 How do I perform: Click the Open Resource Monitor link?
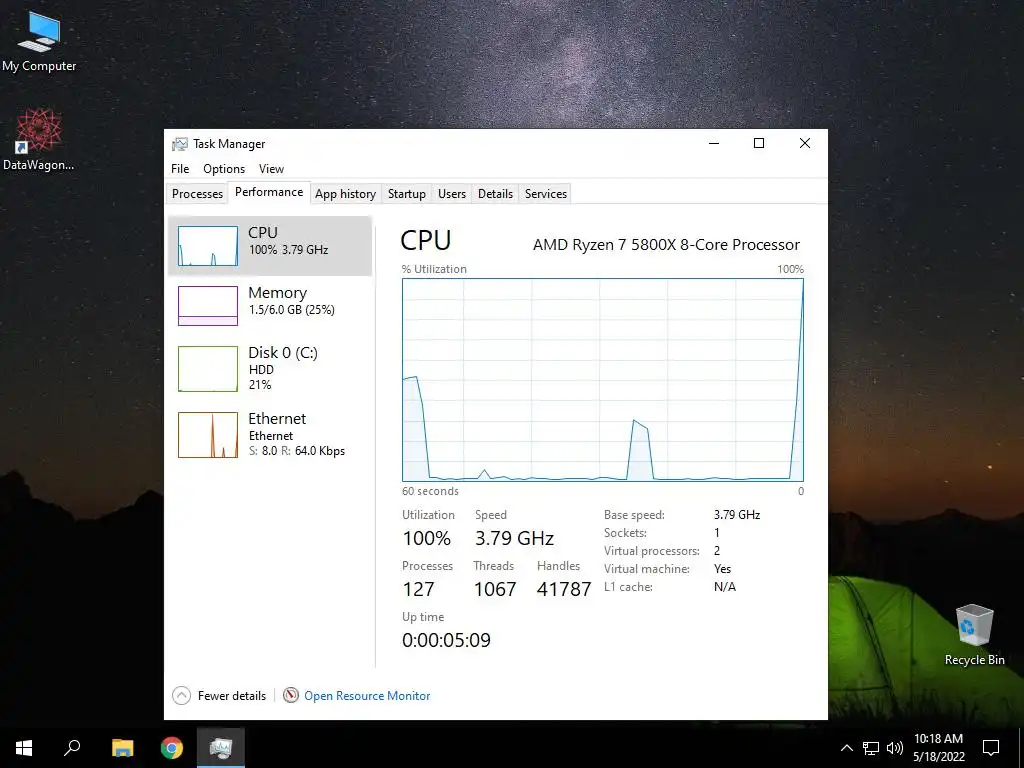pos(367,696)
